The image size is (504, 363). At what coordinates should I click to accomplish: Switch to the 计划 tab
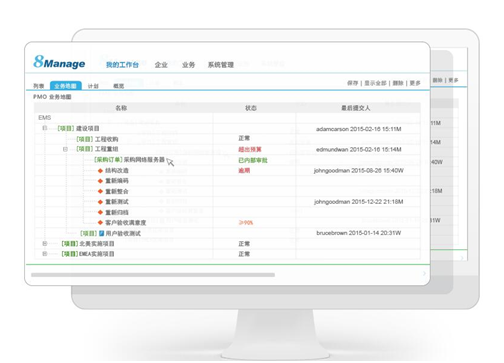click(x=93, y=86)
